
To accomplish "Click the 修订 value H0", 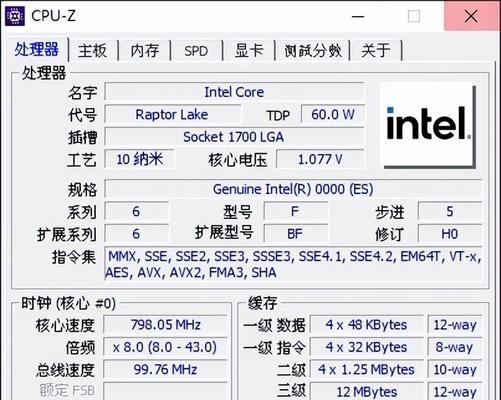I will (x=450, y=234).
